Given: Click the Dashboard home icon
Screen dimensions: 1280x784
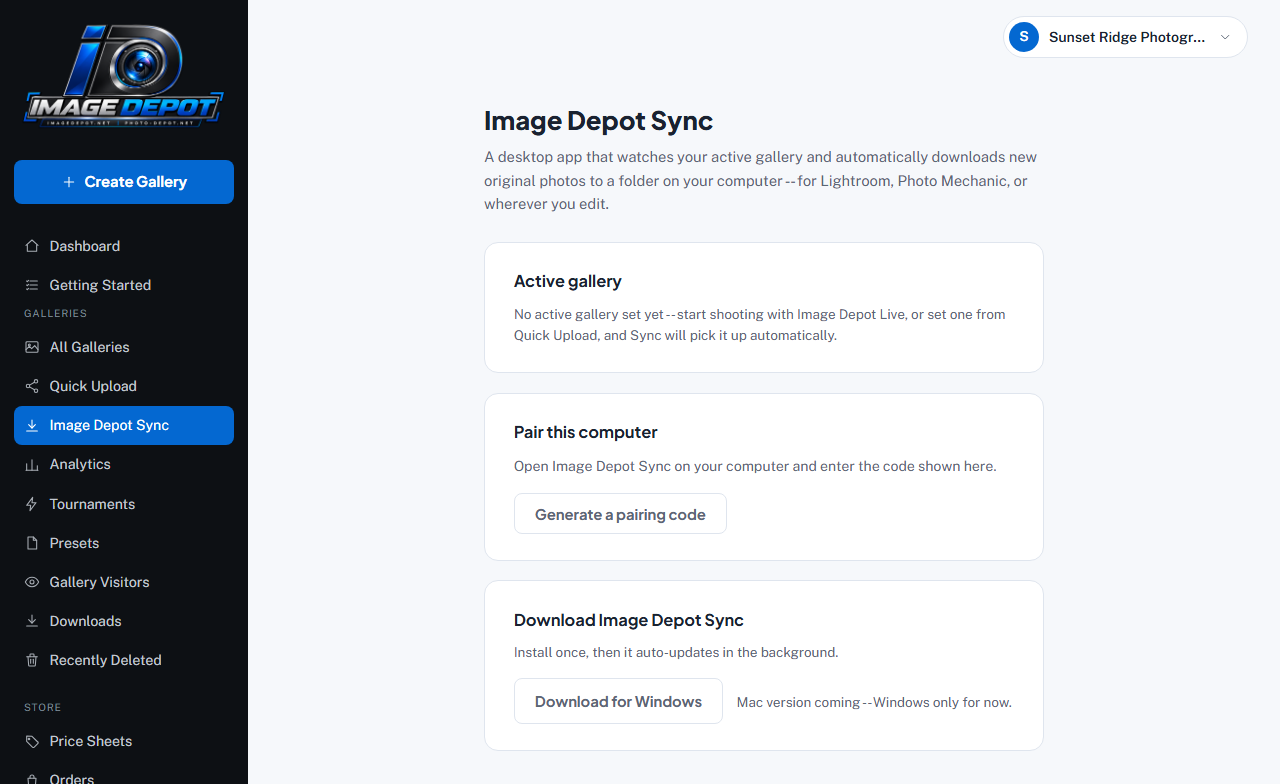Looking at the screenshot, I should 32,246.
